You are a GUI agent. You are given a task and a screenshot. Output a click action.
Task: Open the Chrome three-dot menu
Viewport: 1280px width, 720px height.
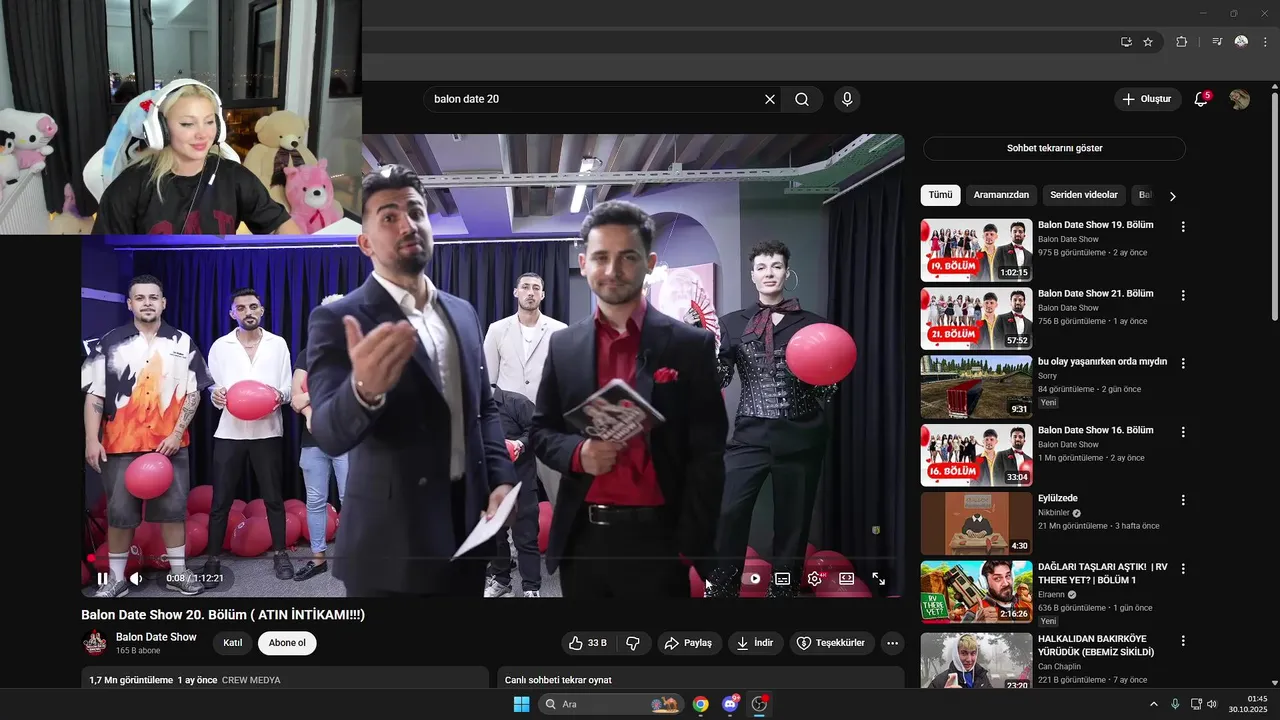[x=1265, y=42]
